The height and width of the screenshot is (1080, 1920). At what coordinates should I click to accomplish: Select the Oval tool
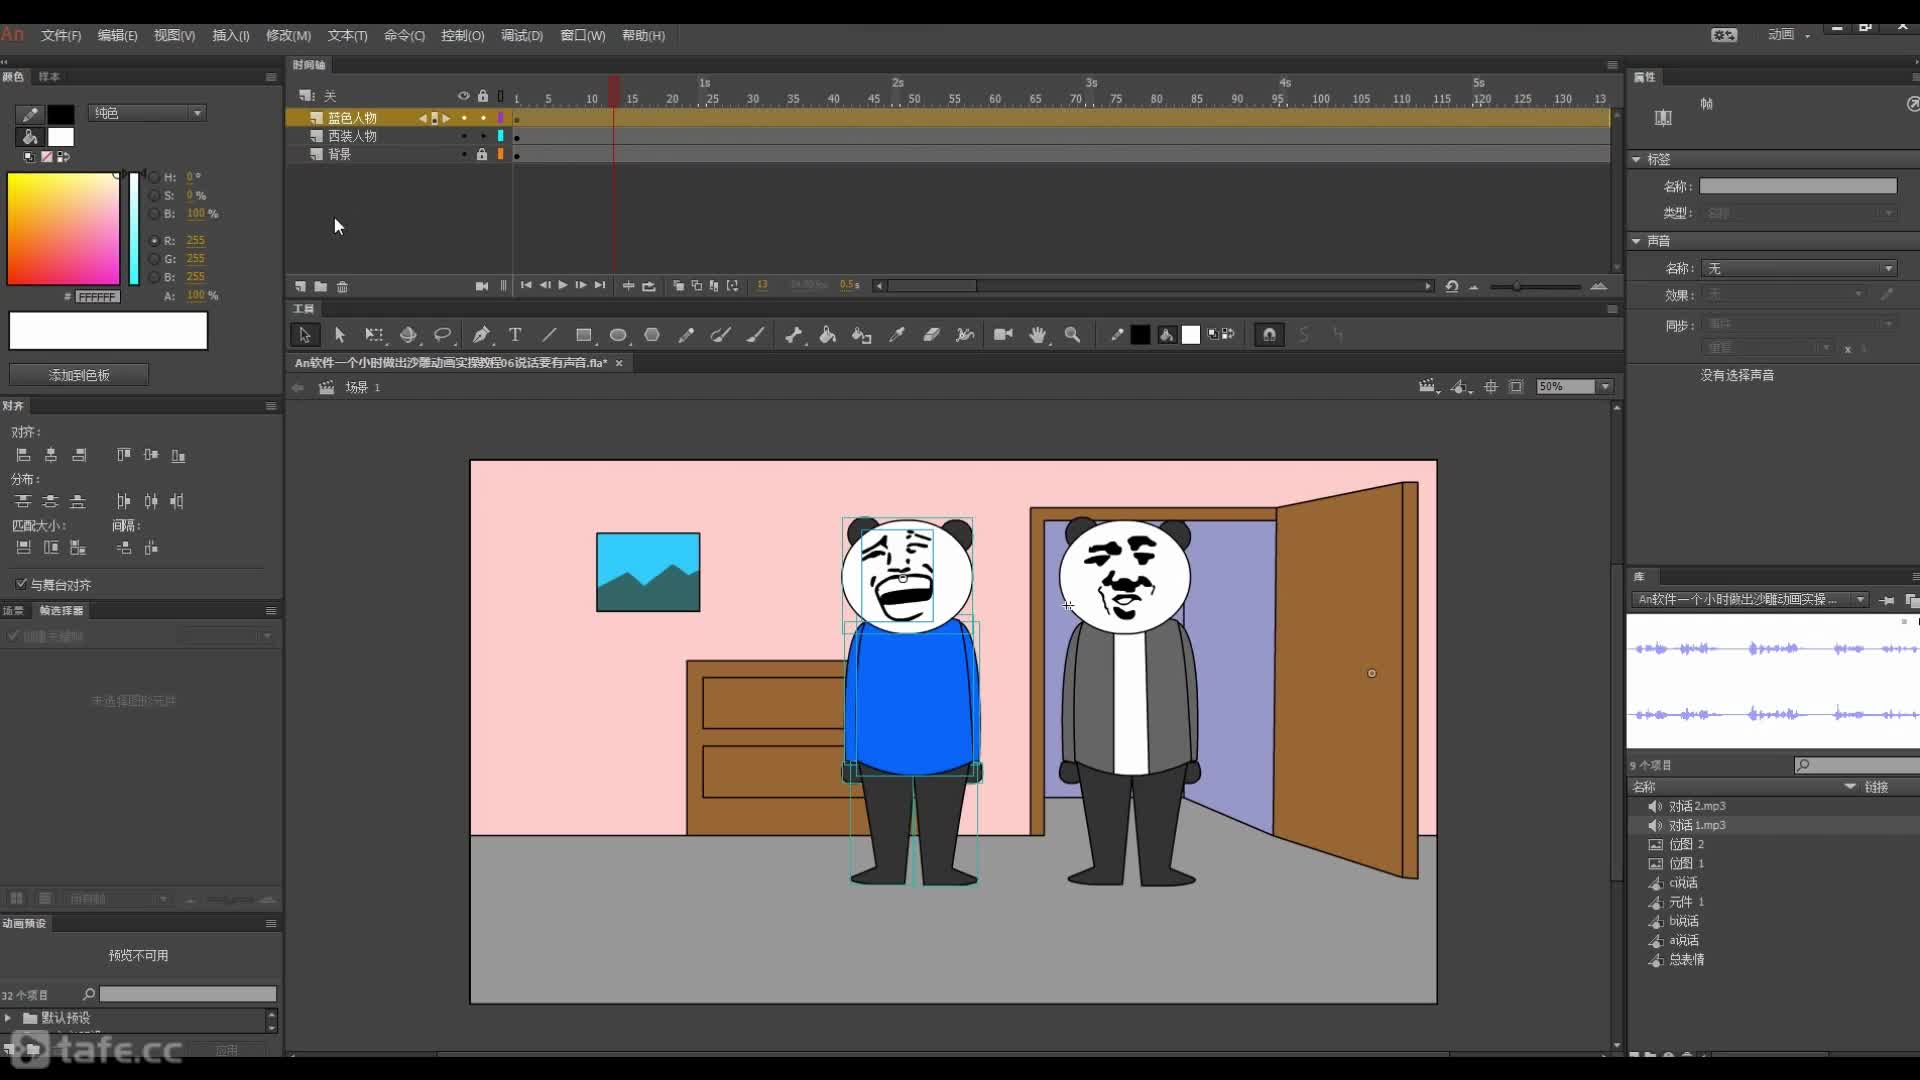(618, 335)
